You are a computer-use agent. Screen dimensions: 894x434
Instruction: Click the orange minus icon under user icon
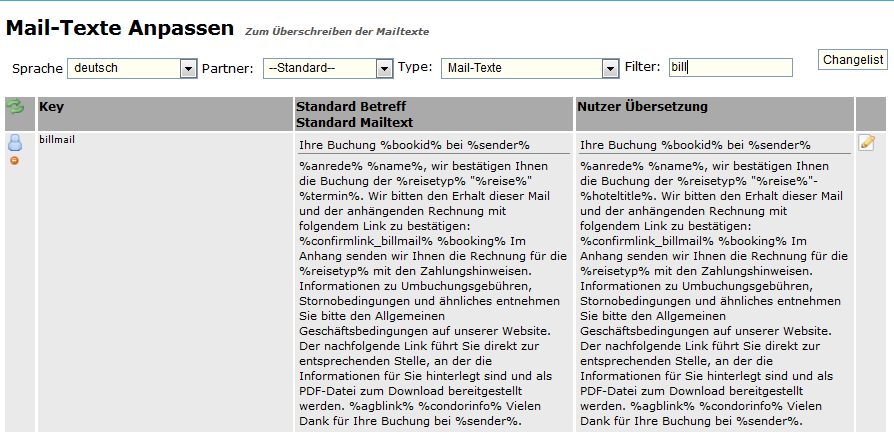15,160
